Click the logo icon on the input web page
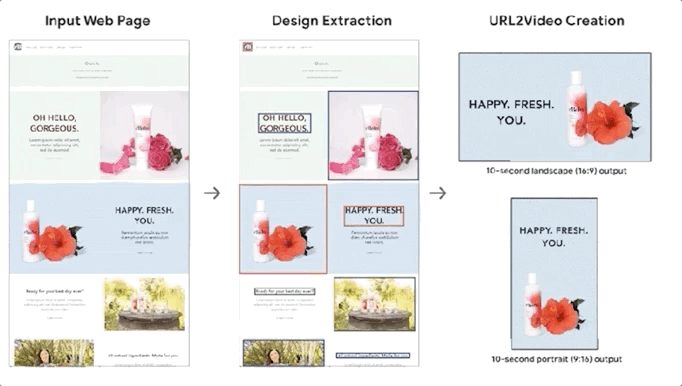This screenshot has width=682, height=386. [x=17, y=47]
